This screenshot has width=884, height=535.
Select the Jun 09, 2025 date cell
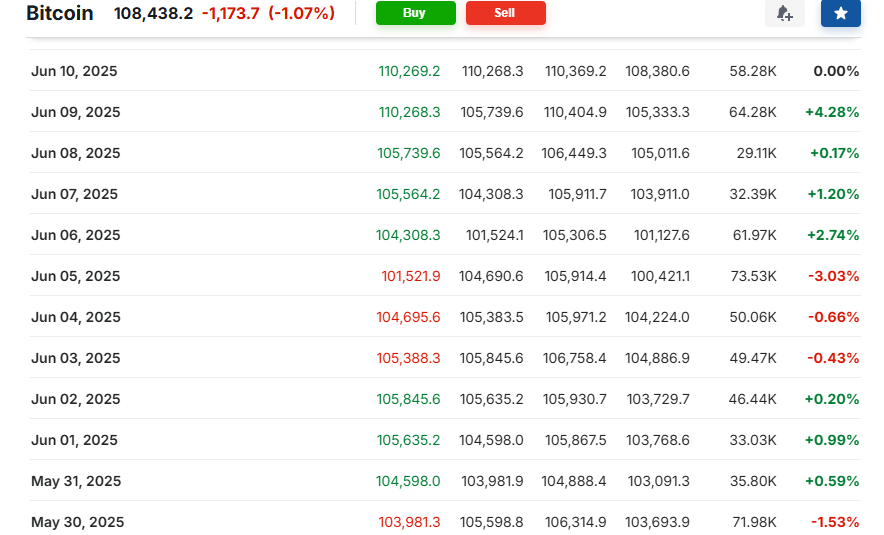[75, 112]
